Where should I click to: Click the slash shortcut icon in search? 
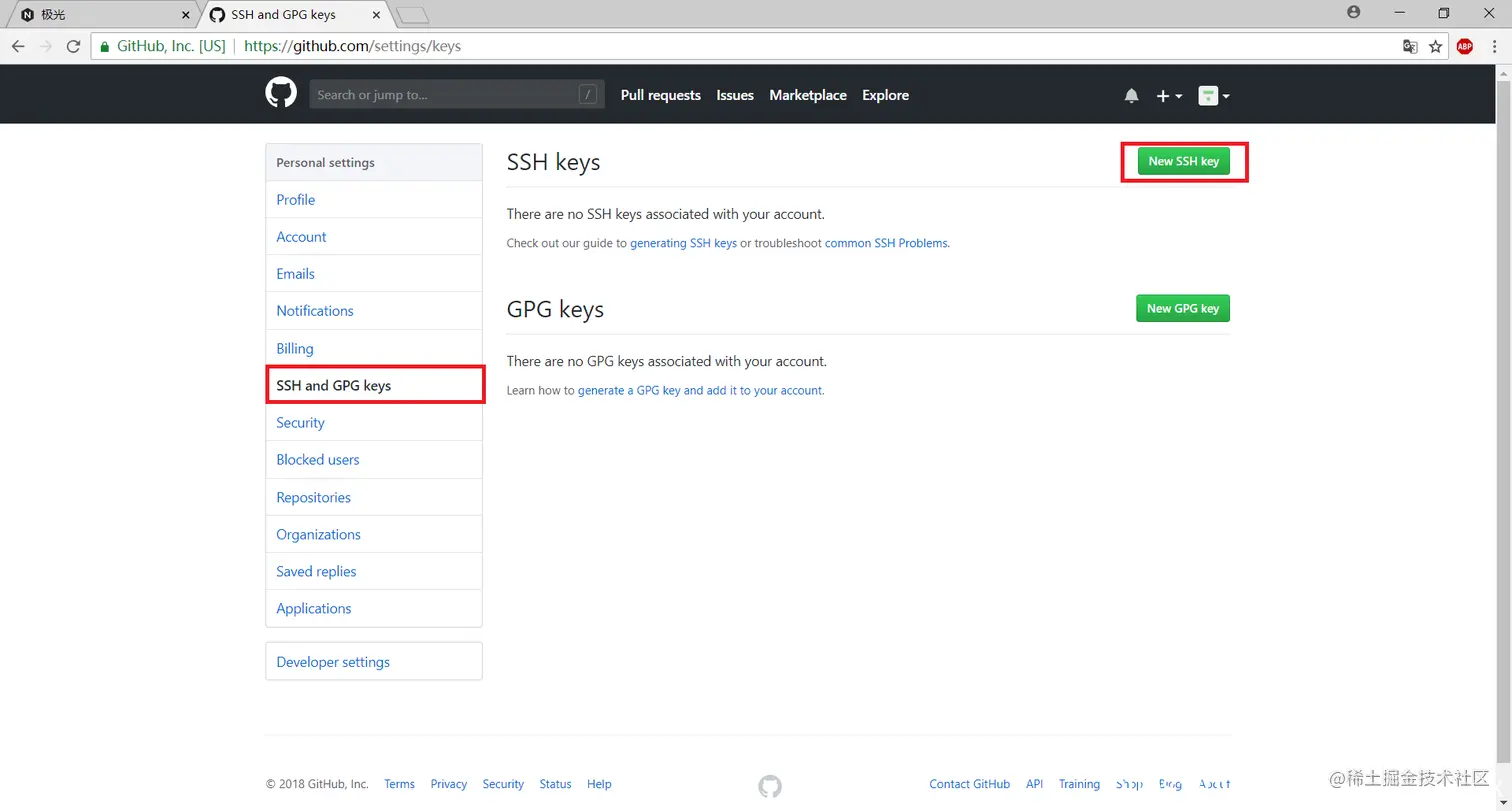[x=588, y=95]
